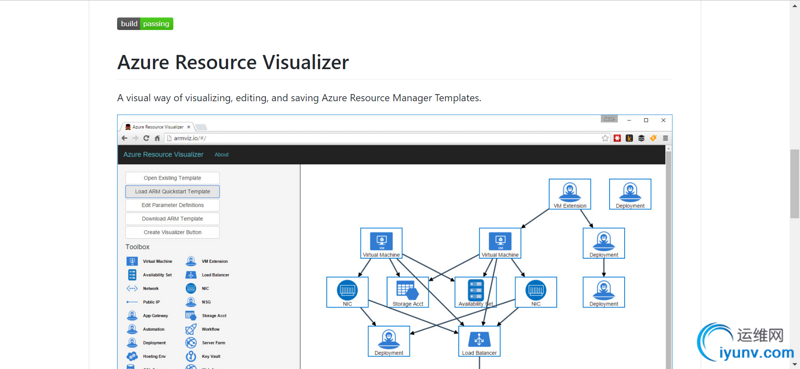Image resolution: width=800 pixels, height=369 pixels.
Task: Click the browser home button
Action: pyautogui.click(x=157, y=138)
